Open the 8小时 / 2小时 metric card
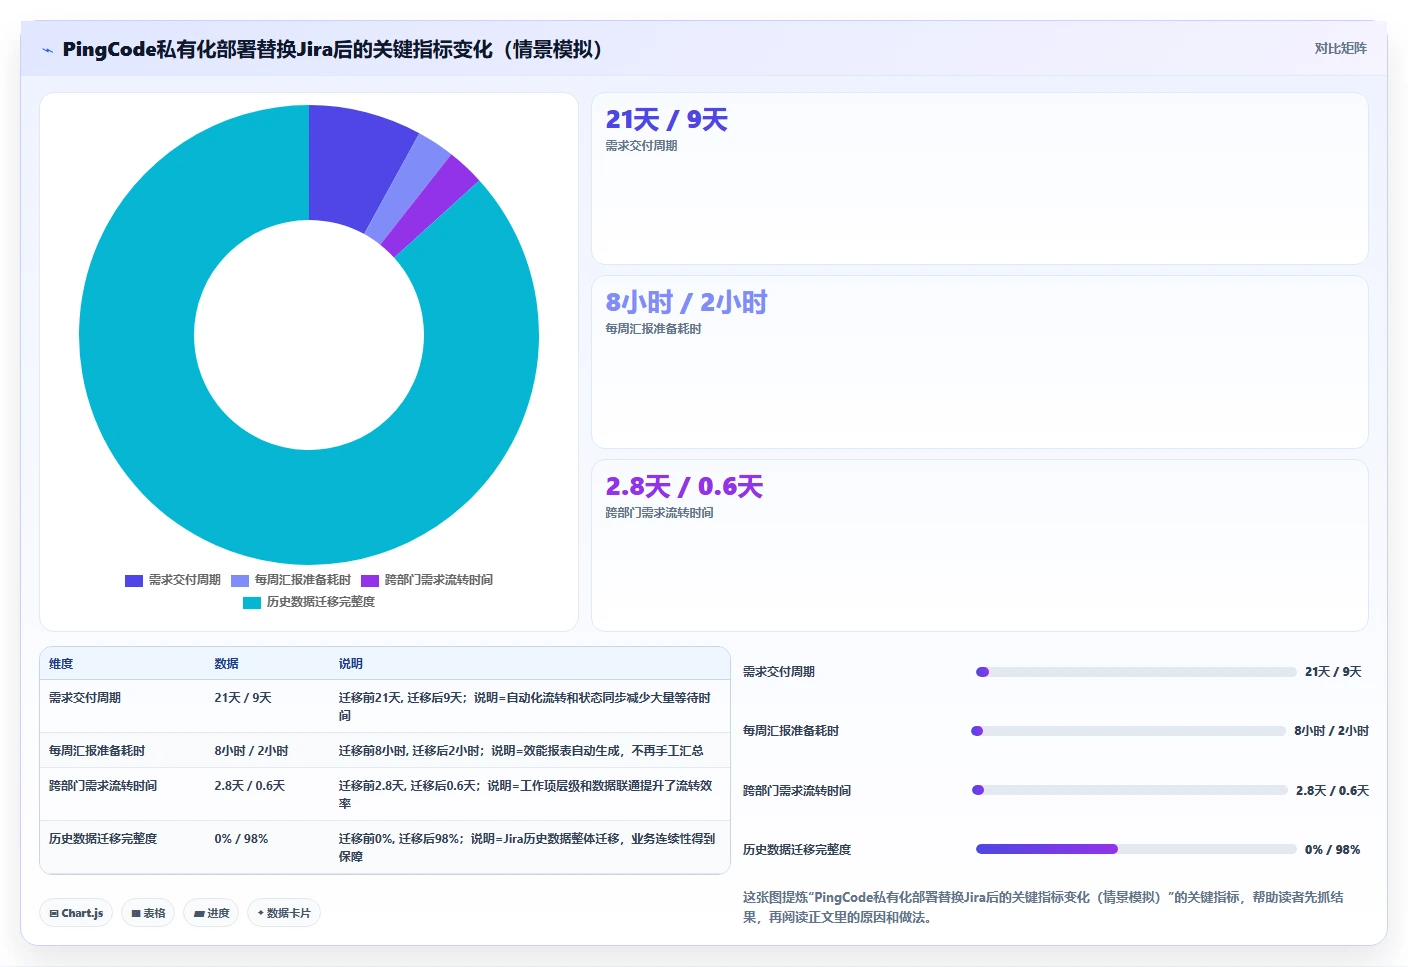Image resolution: width=1408 pixels, height=967 pixels. coord(980,362)
